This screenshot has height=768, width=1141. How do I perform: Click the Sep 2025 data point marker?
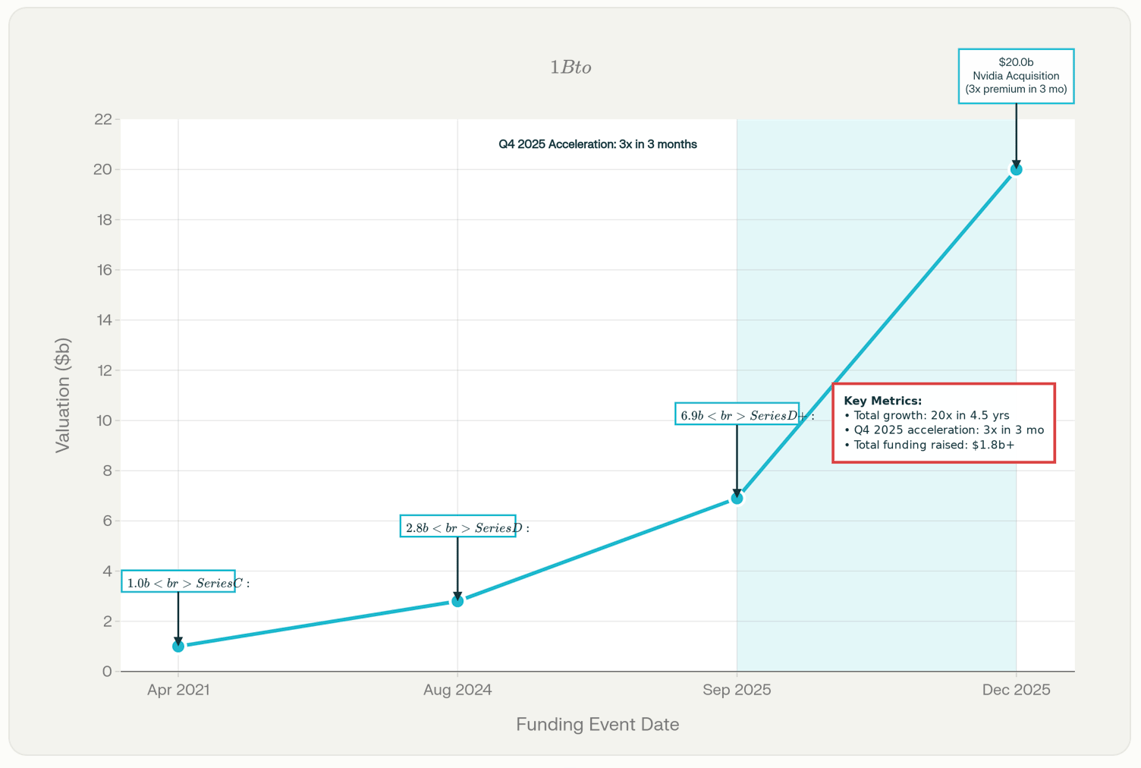tap(737, 498)
